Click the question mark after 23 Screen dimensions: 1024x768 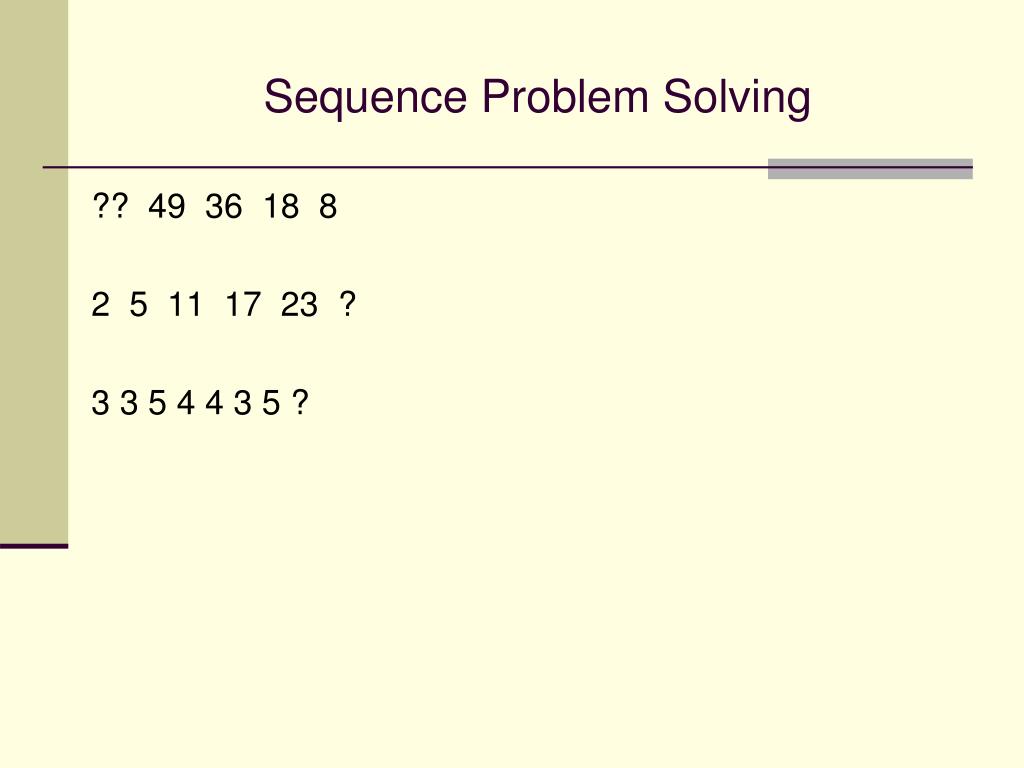(347, 304)
